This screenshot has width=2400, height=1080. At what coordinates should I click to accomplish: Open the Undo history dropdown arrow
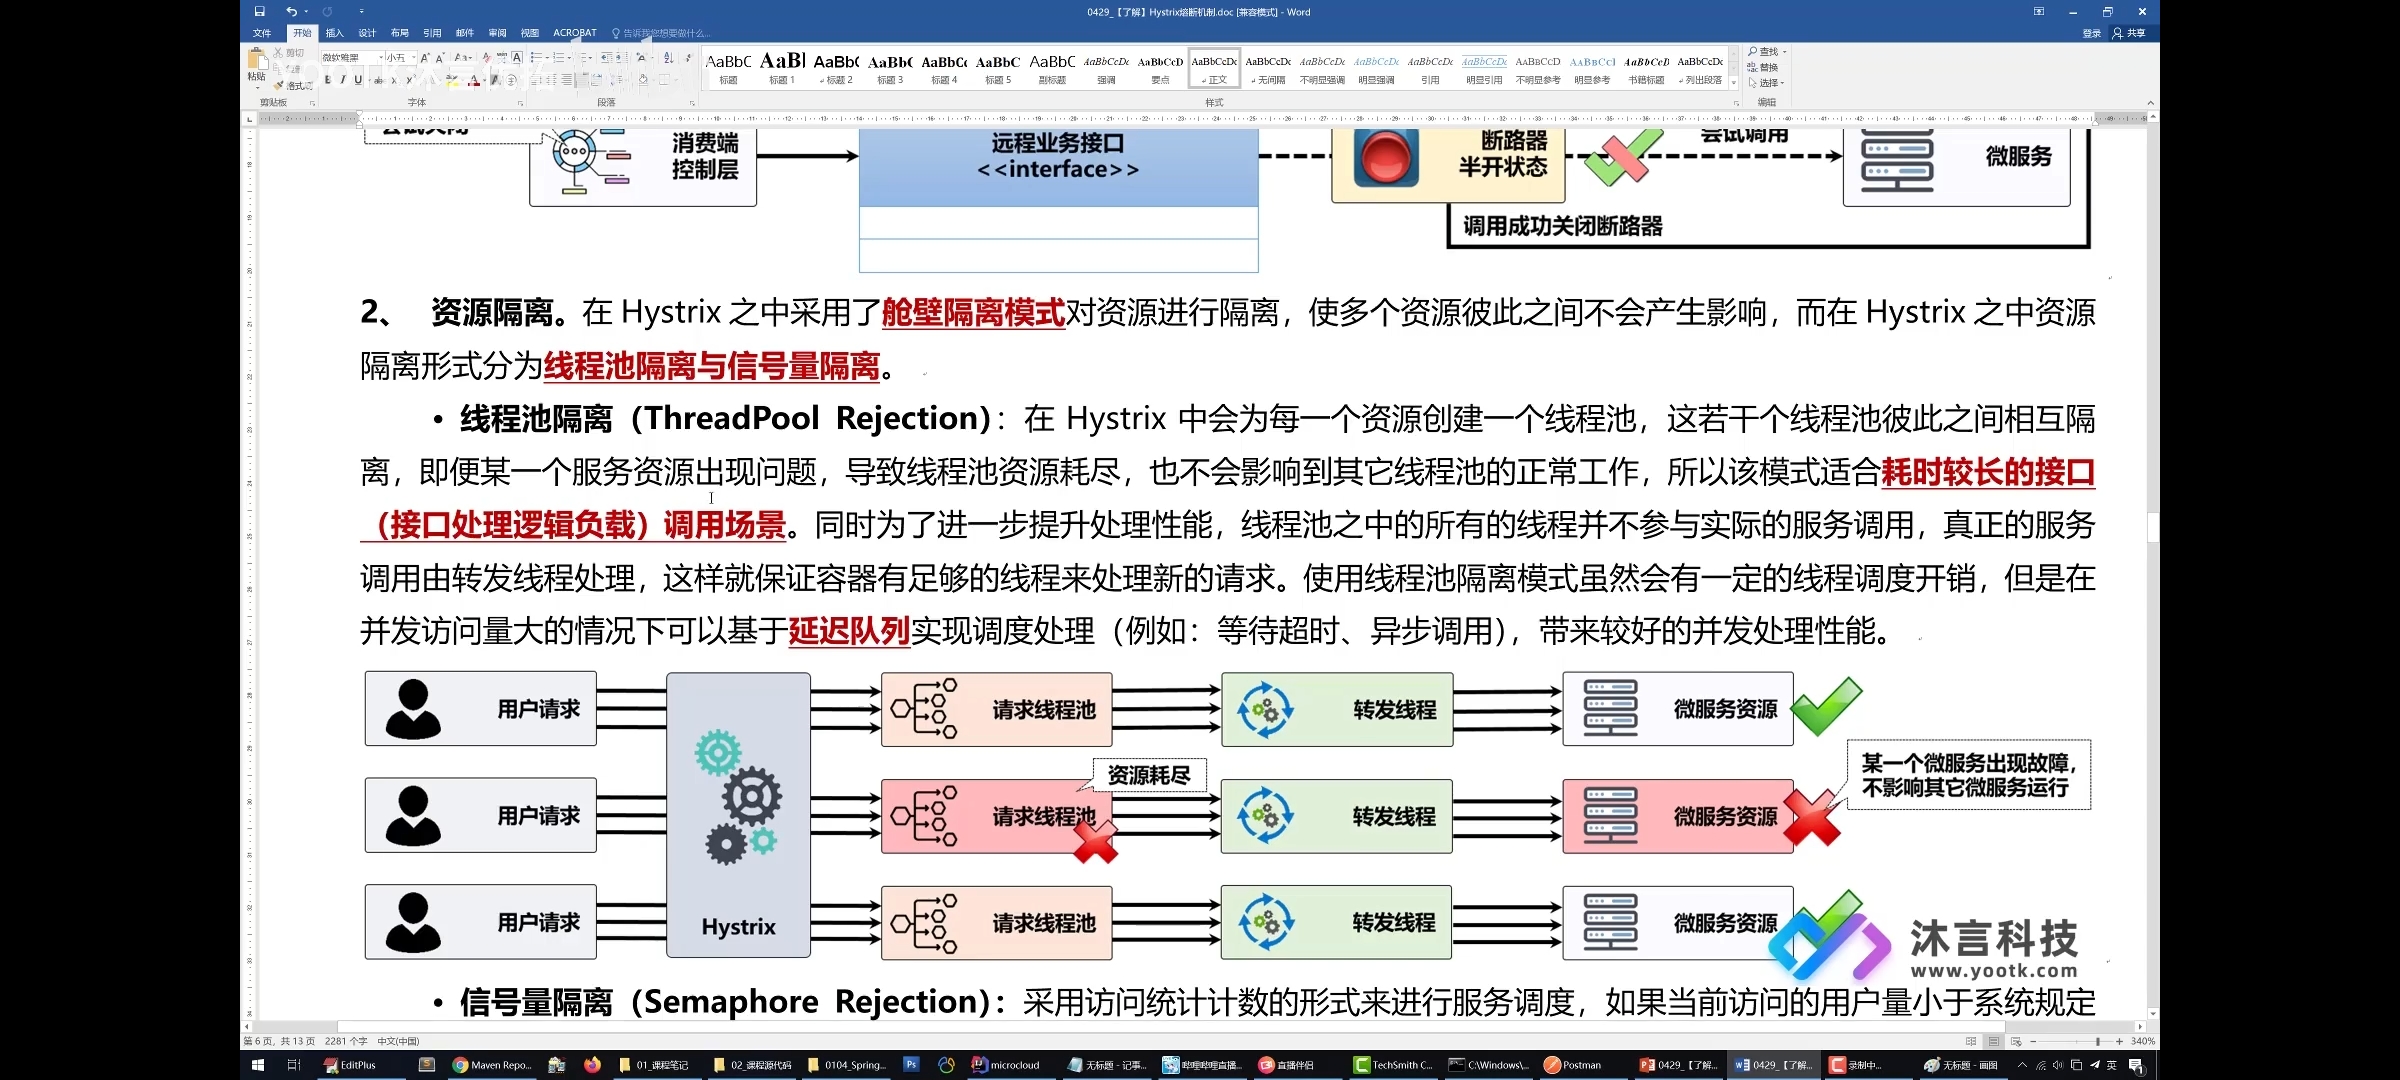coord(305,12)
